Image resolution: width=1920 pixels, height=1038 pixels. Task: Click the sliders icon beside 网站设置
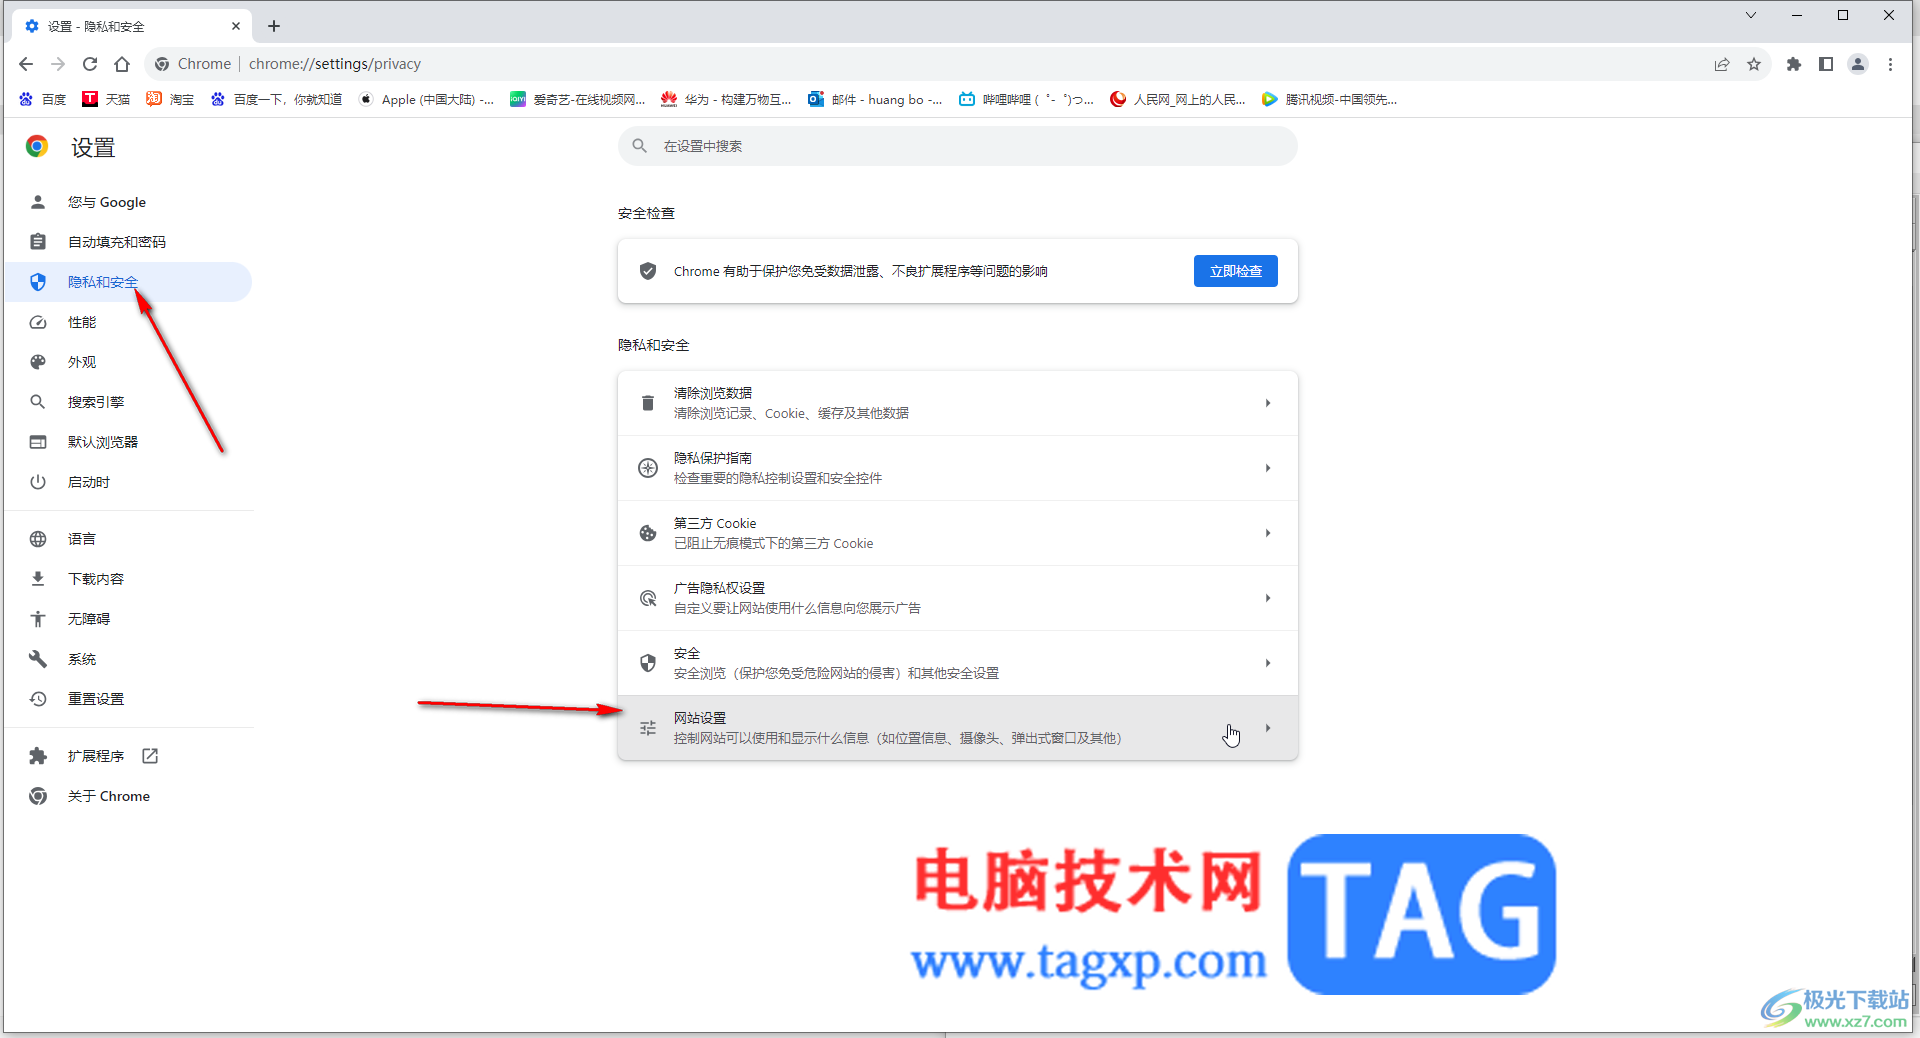click(648, 728)
